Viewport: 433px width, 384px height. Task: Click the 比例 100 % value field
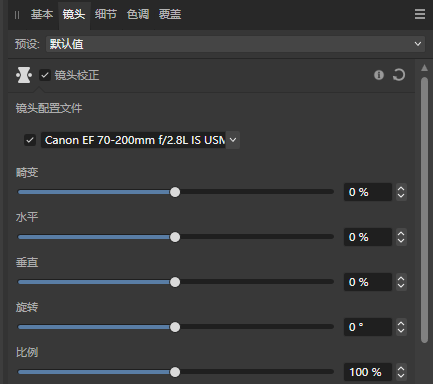point(368,372)
